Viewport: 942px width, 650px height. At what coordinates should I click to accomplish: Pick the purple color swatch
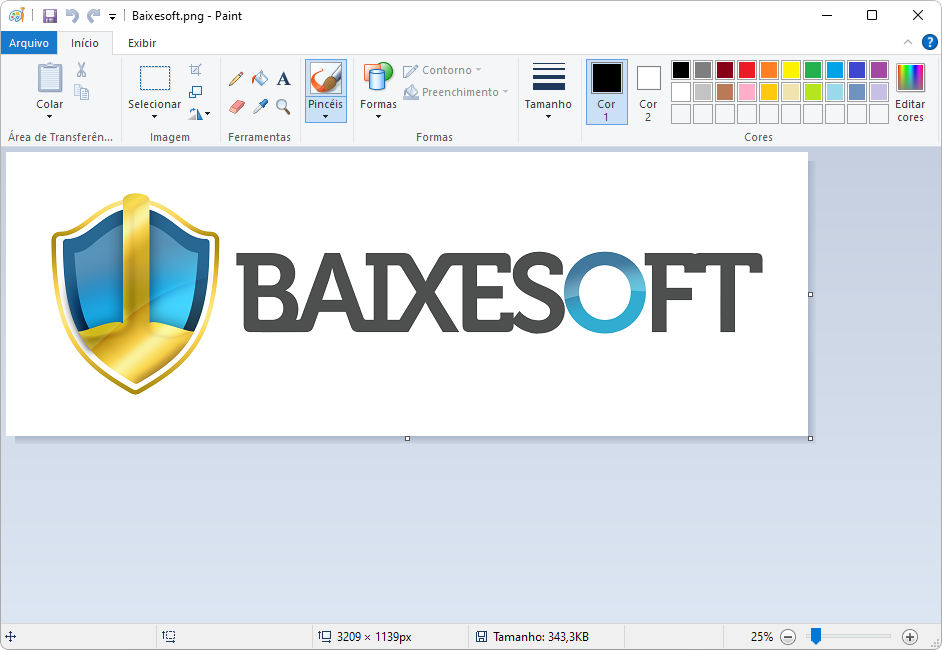[x=879, y=70]
